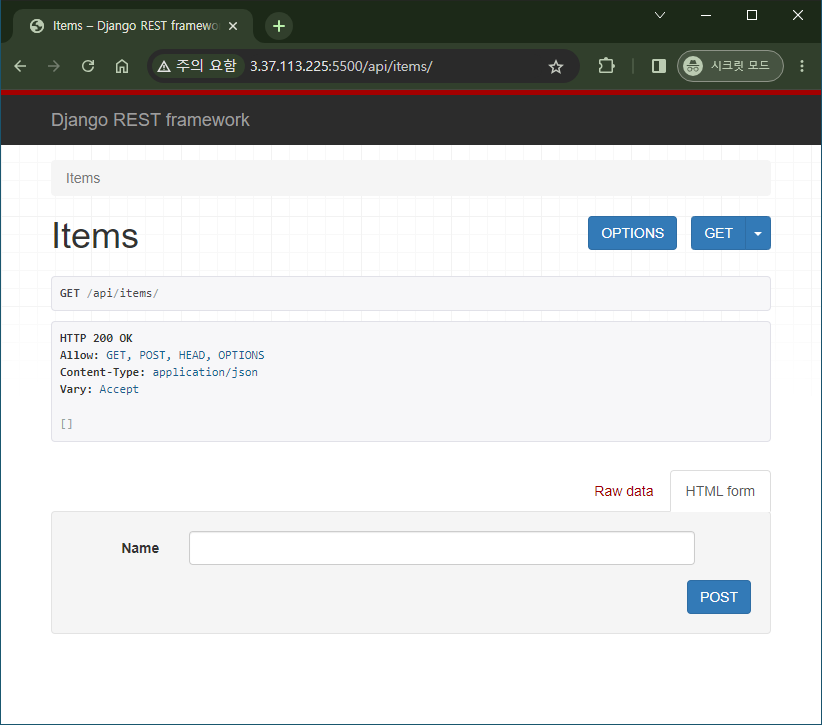
Task: Focus the Name input field
Action: [x=441, y=548]
